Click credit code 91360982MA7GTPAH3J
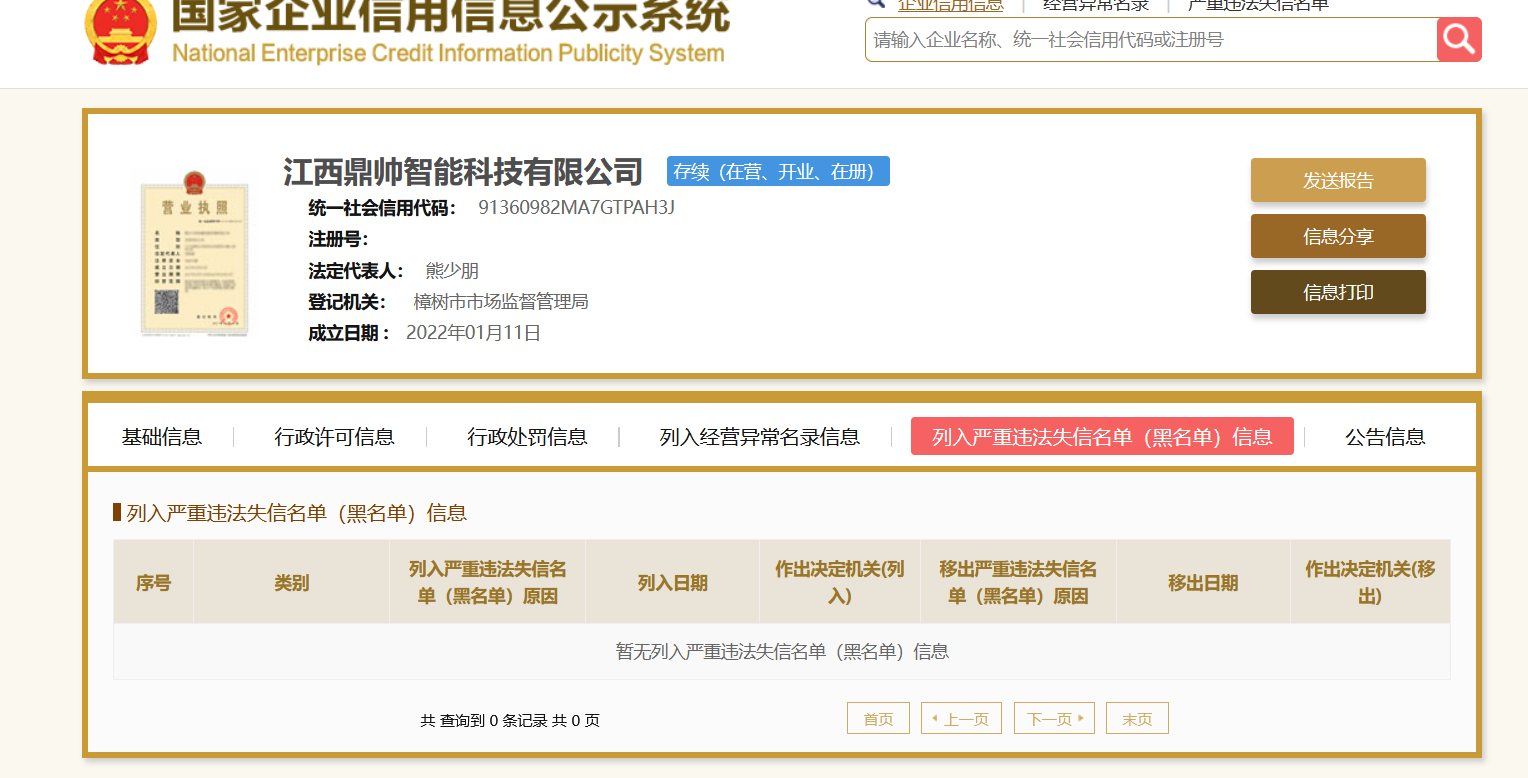The width and height of the screenshot is (1528, 778). pyautogui.click(x=576, y=208)
